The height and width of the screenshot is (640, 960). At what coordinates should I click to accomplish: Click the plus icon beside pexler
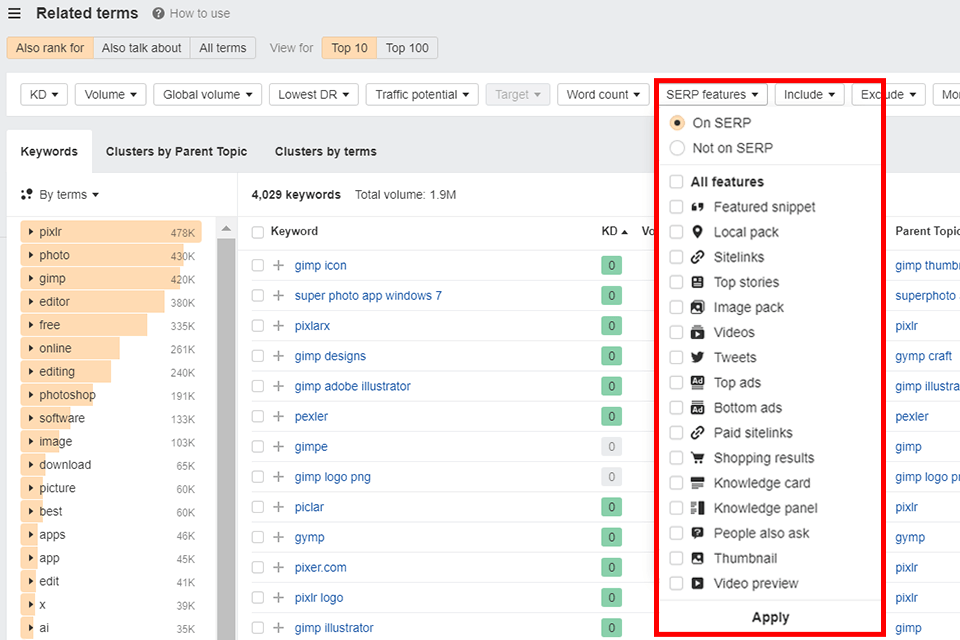pos(279,416)
